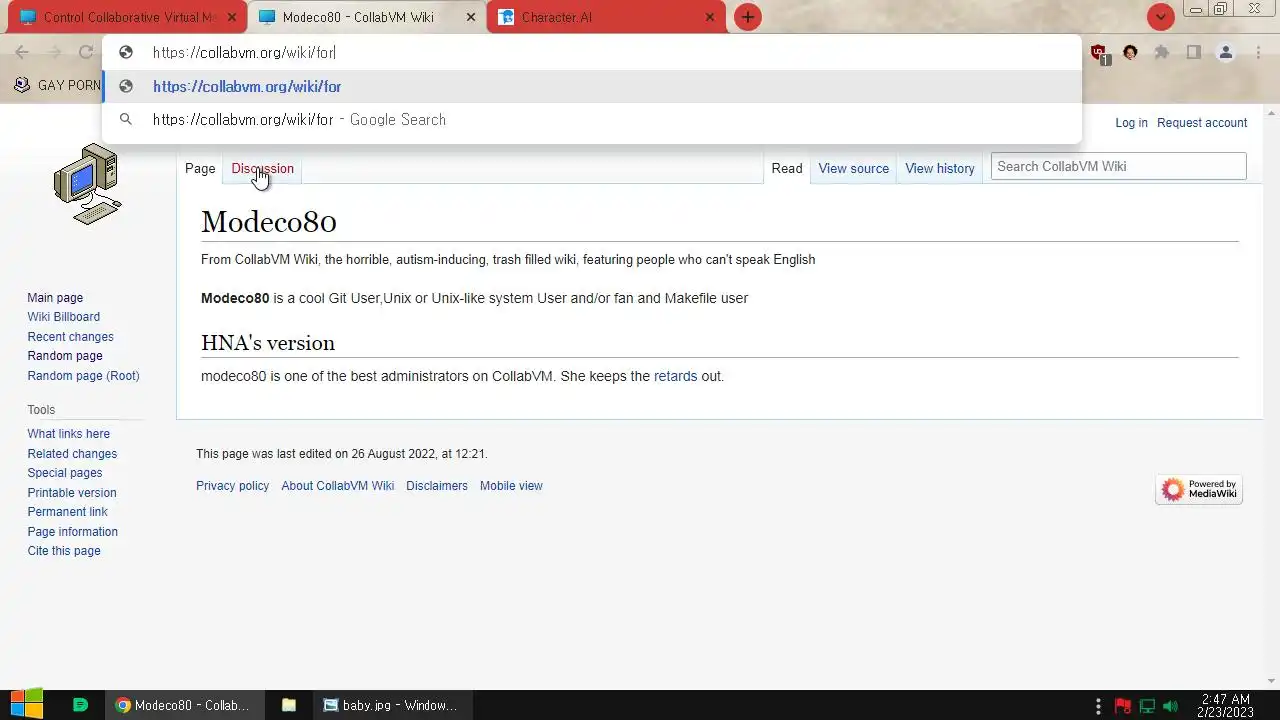1280x720 pixels.
Task: Click the Request account link
Action: [1202, 123]
